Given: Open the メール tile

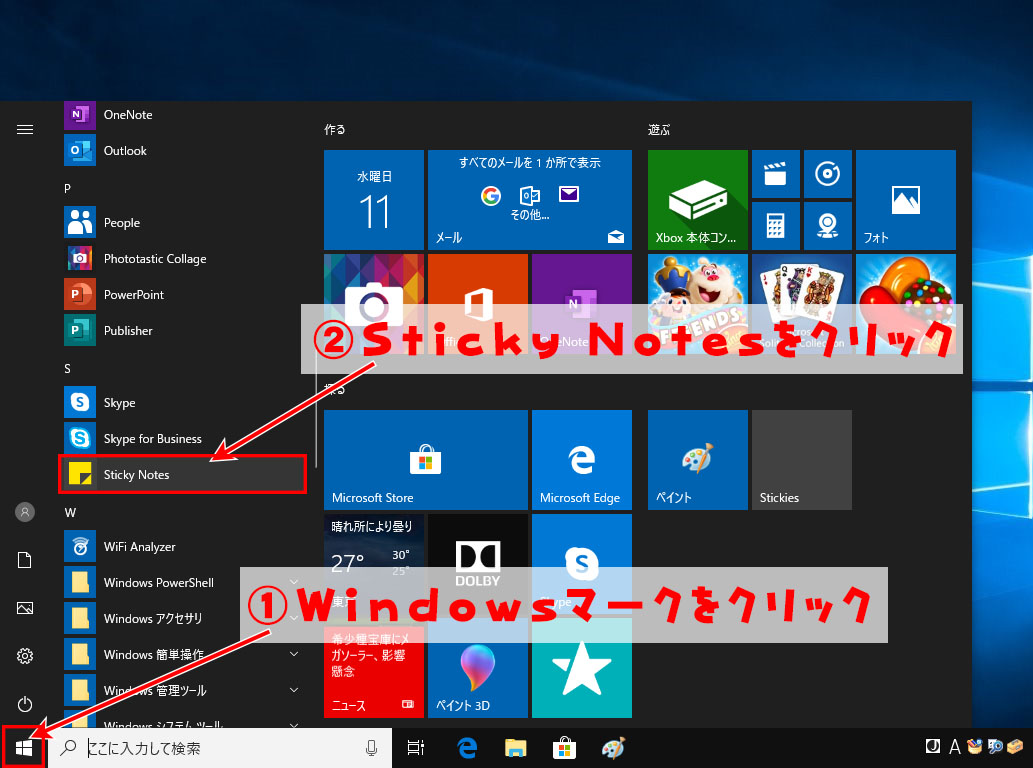Looking at the screenshot, I should [530, 200].
